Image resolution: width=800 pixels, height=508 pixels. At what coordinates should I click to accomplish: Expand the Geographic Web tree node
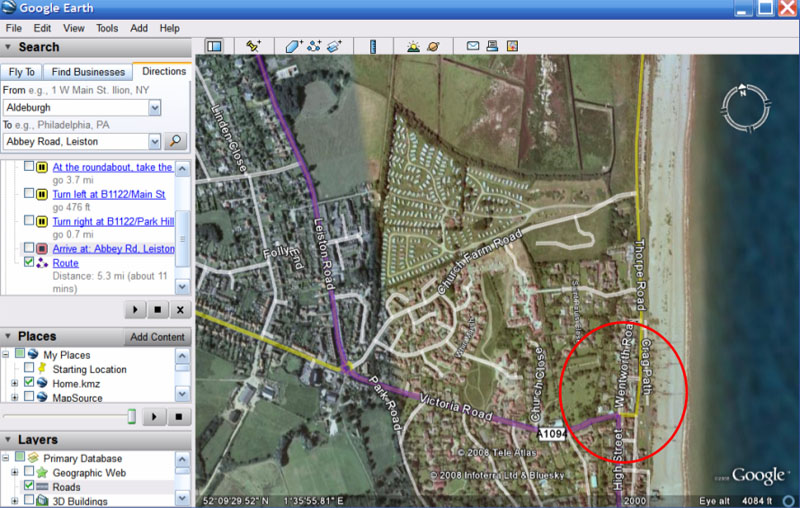[x=14, y=472]
